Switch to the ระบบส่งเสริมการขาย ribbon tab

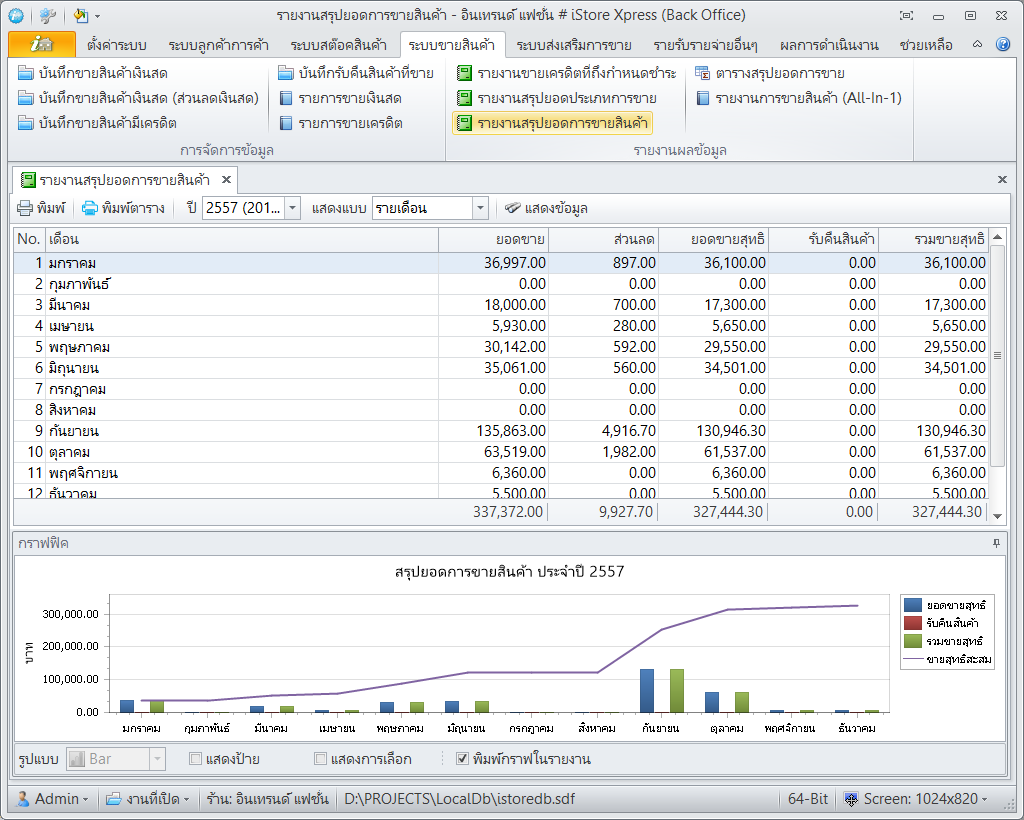[x=573, y=45]
